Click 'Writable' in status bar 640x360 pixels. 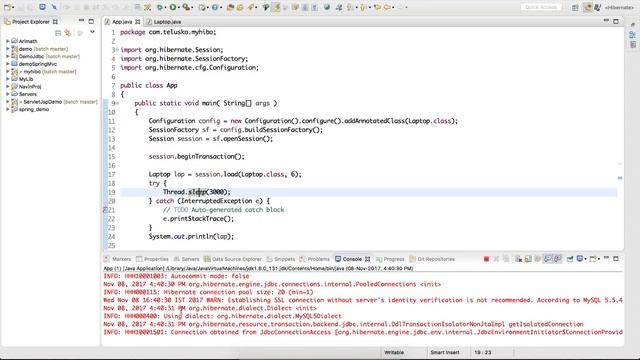394,352
